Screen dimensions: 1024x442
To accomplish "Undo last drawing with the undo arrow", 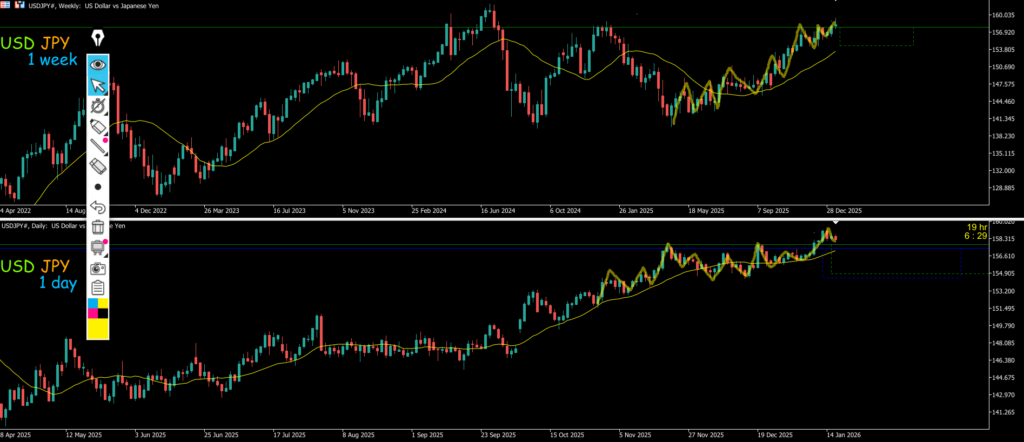I will pyautogui.click(x=98, y=207).
